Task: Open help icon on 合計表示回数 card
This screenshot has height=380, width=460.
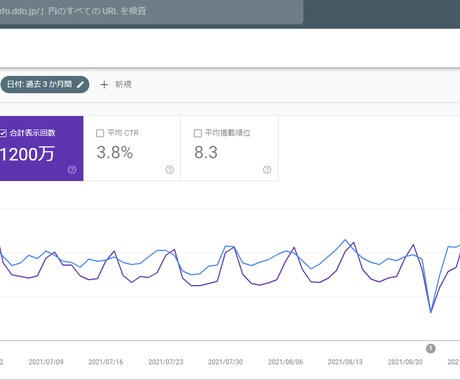Action: point(72,170)
